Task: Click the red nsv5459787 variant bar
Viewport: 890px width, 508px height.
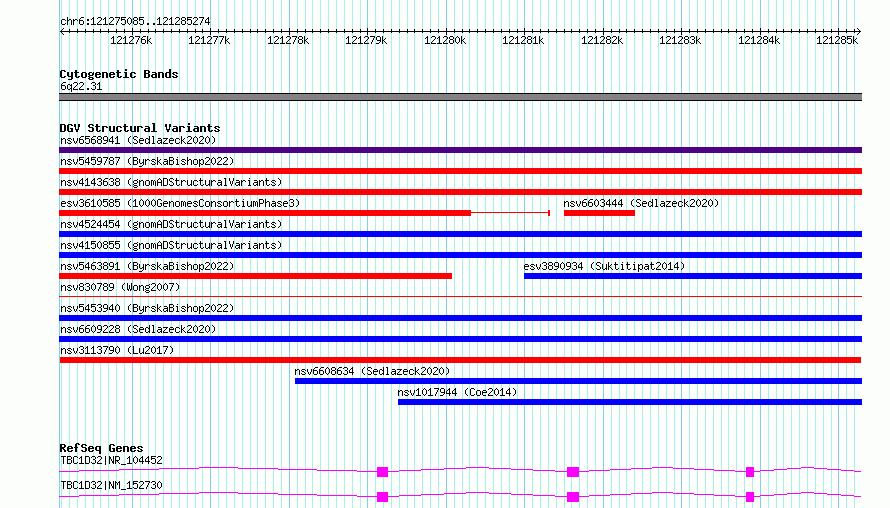Action: pyautogui.click(x=460, y=171)
